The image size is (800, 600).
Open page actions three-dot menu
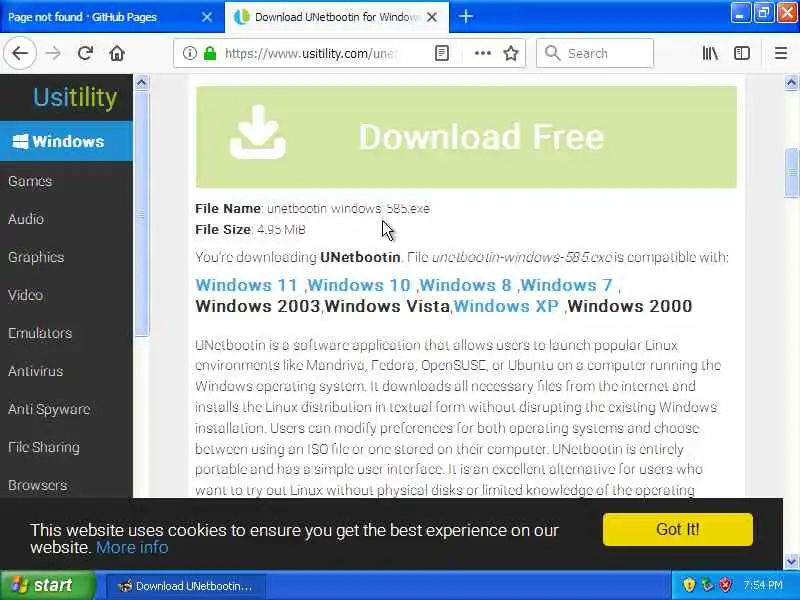[x=483, y=53]
